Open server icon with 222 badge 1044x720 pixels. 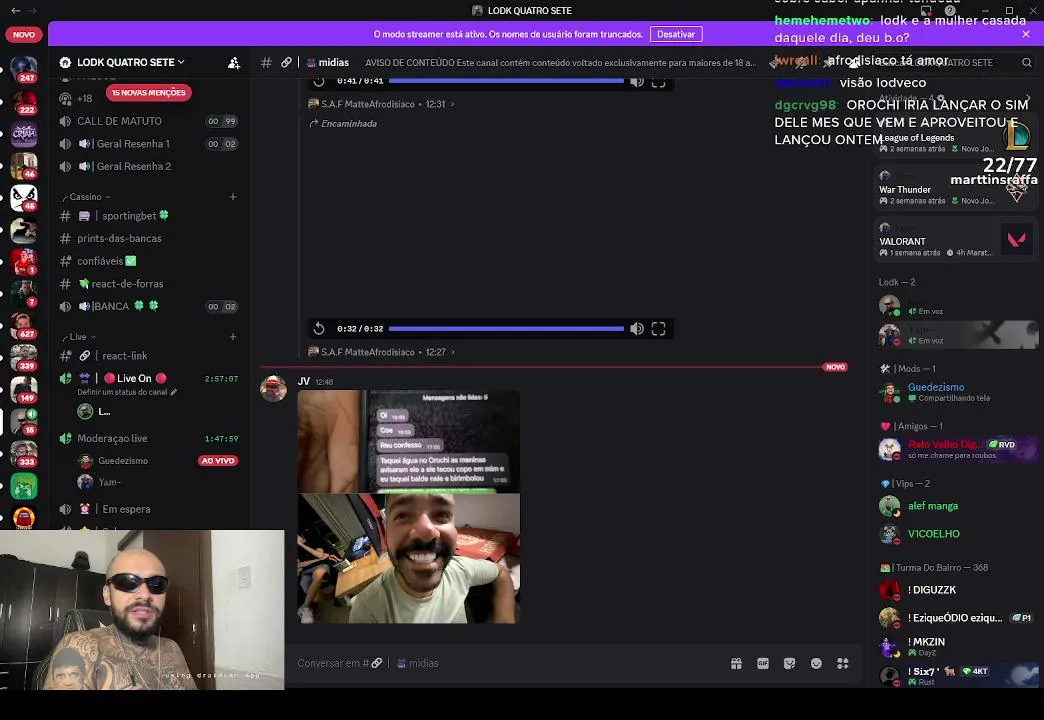24,102
